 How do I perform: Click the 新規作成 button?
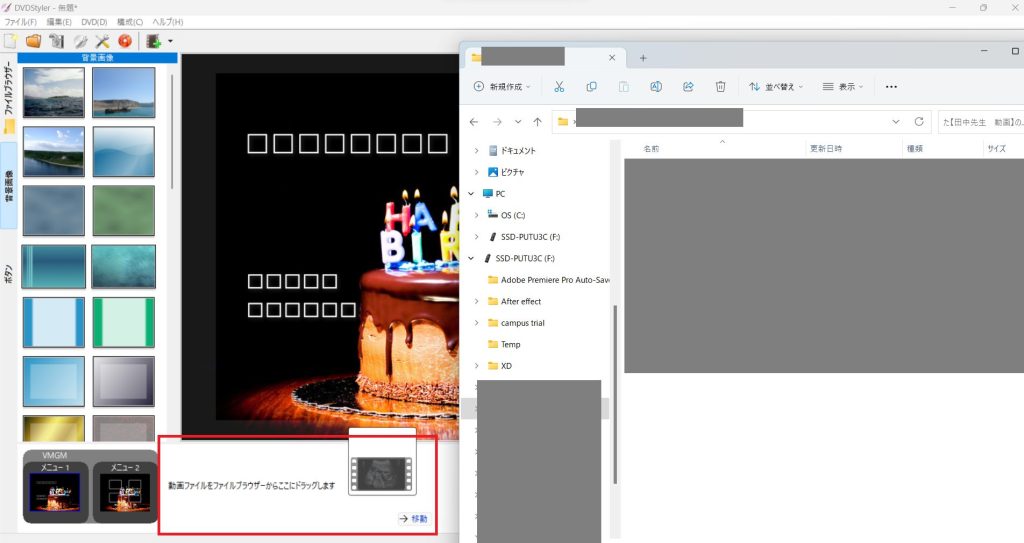(x=503, y=87)
